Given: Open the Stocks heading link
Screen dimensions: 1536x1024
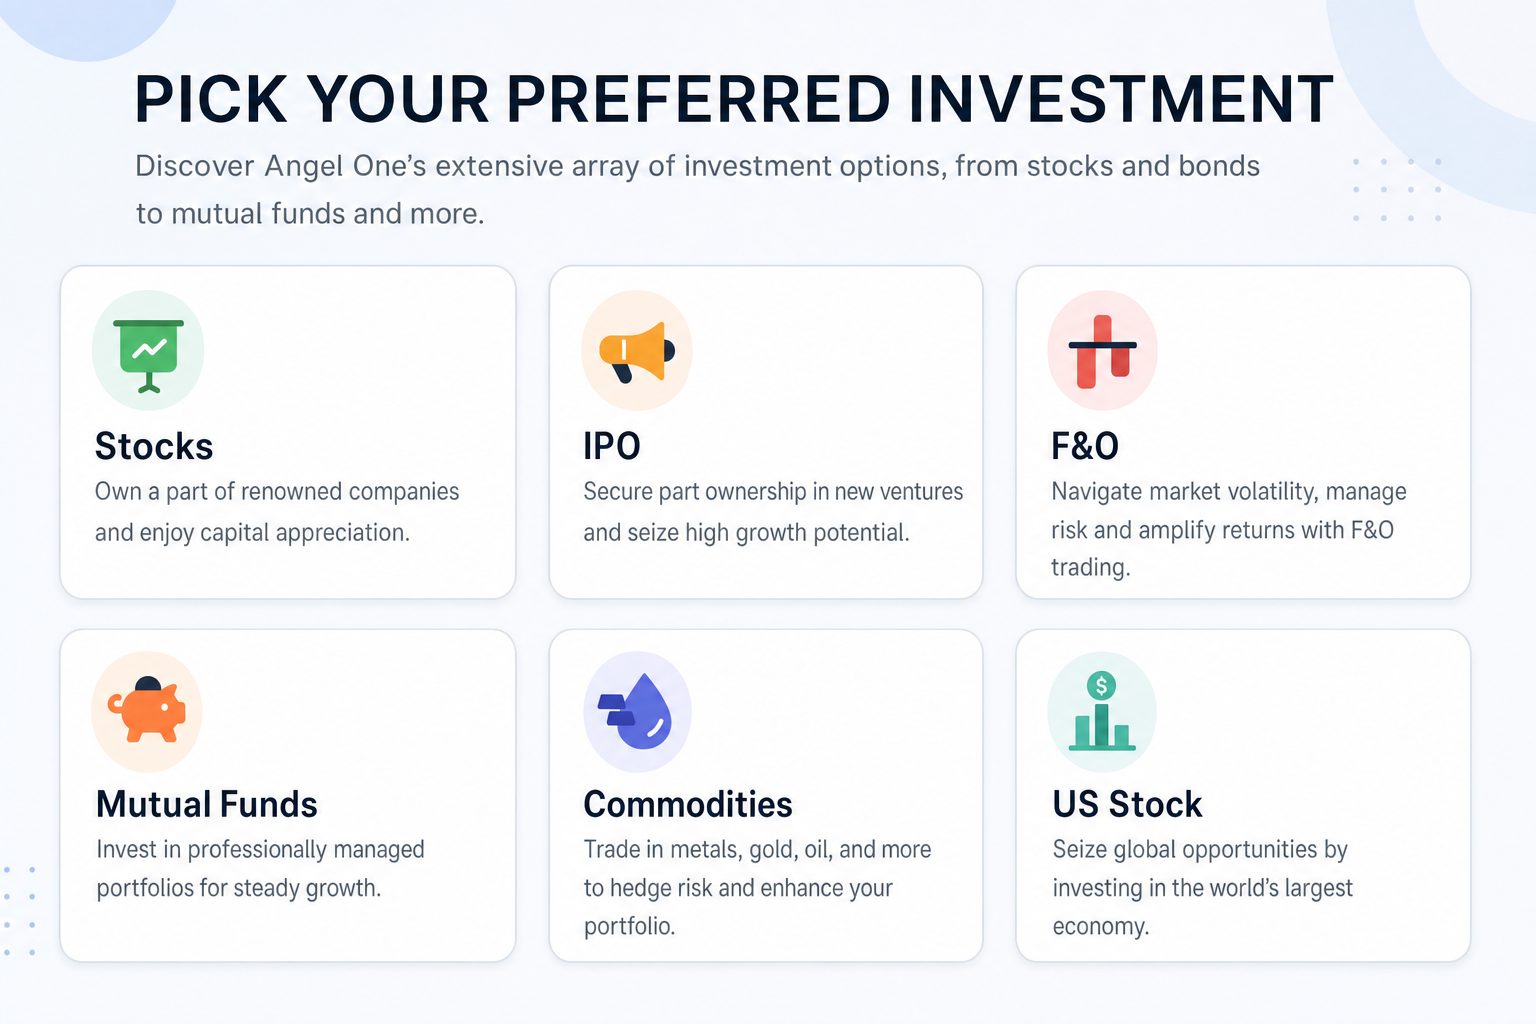Looking at the screenshot, I should [154, 446].
